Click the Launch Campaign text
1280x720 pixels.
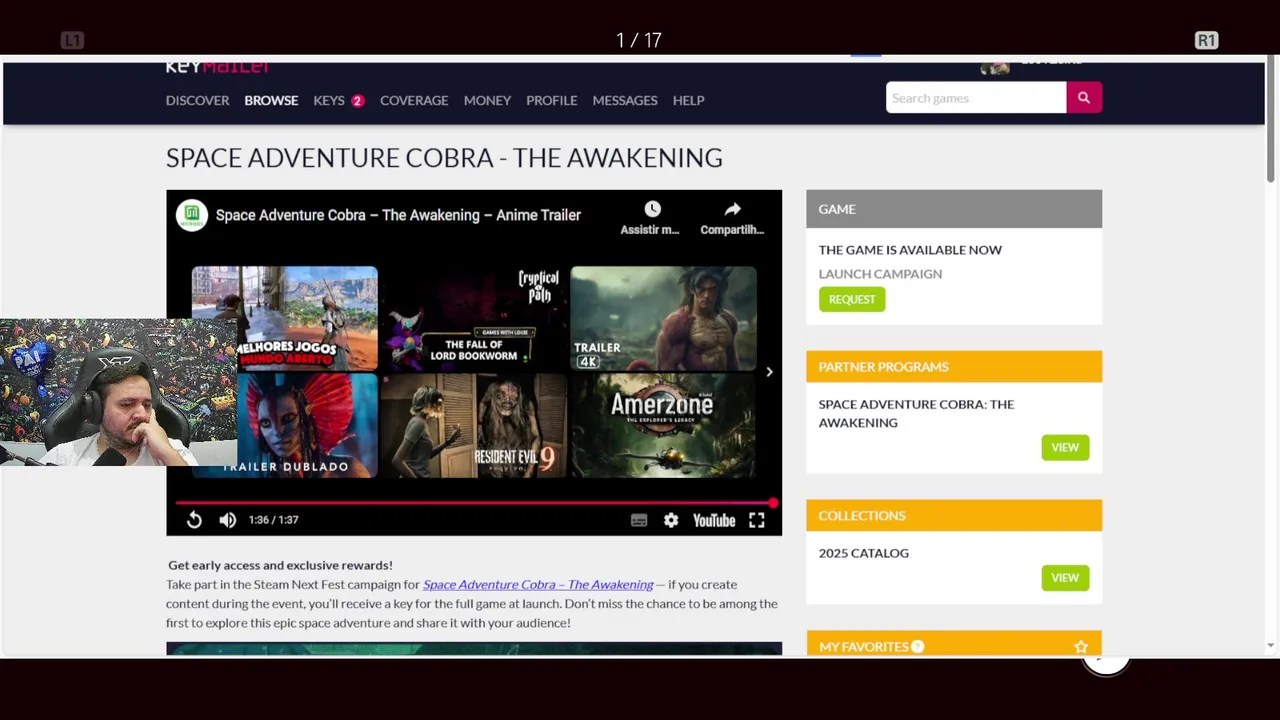click(880, 274)
